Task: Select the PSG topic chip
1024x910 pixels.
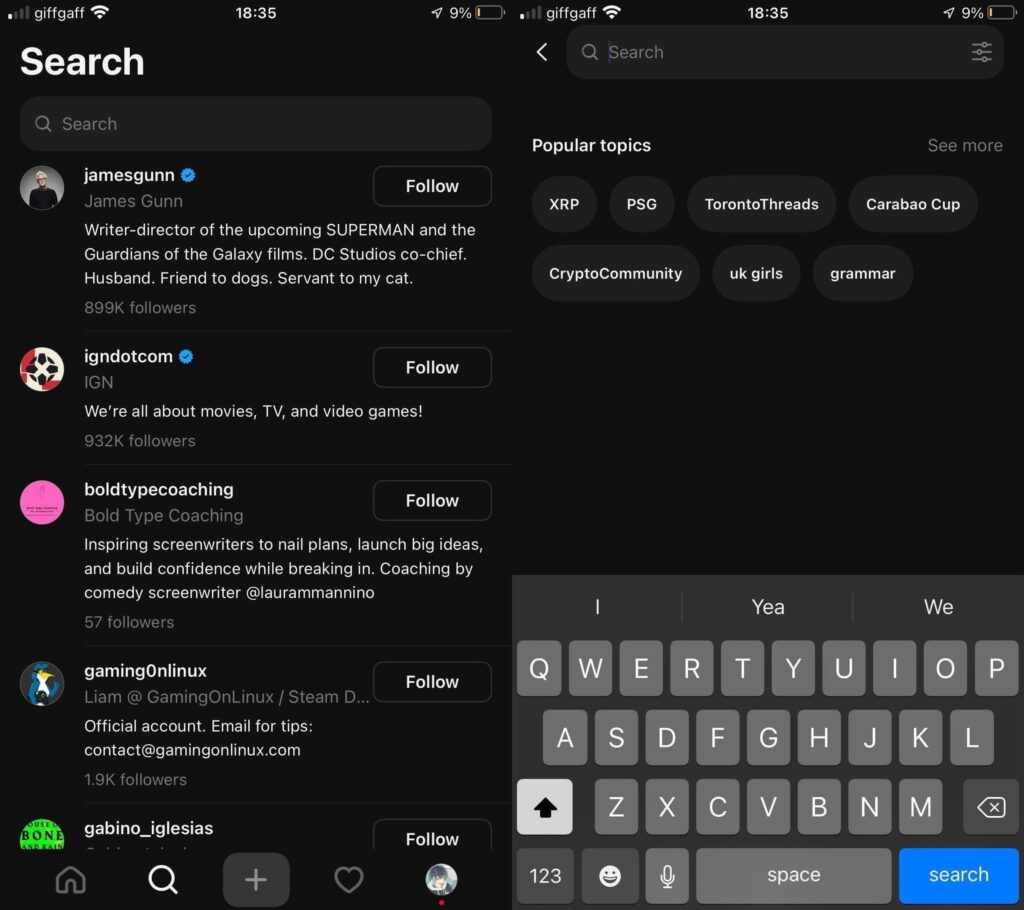Action: 641,204
